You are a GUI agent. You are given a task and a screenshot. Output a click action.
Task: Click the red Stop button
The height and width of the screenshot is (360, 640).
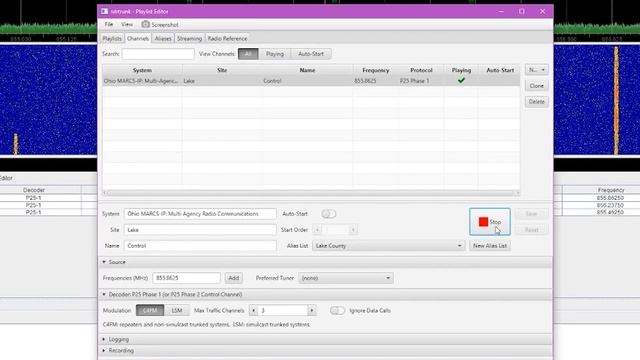(489, 222)
